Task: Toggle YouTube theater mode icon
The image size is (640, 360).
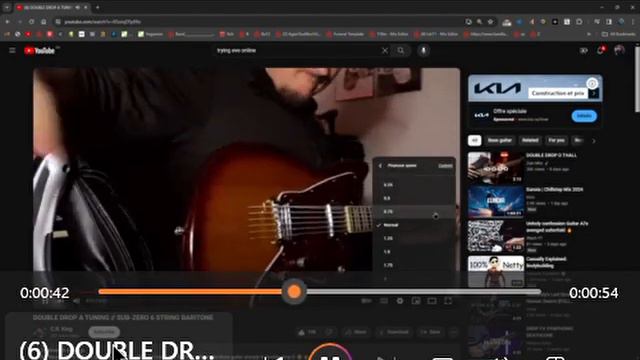Action: pyautogui.click(x=432, y=301)
